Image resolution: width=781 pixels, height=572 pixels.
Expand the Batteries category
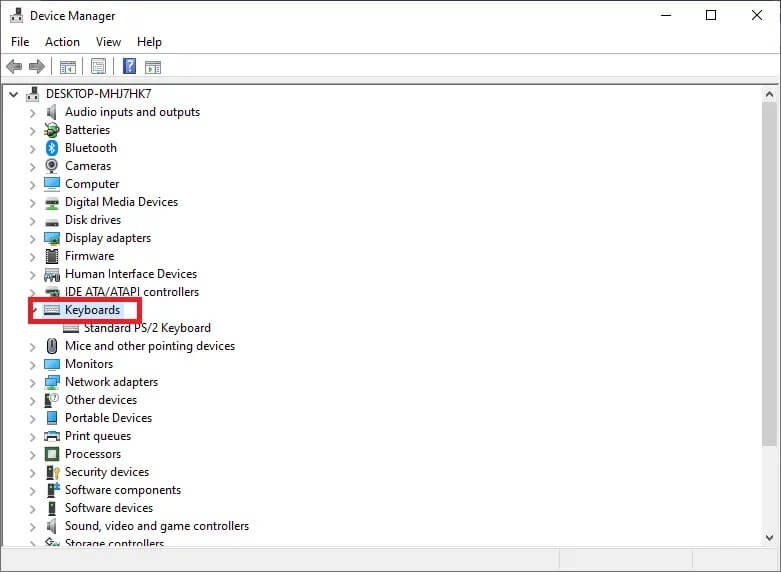(33, 131)
